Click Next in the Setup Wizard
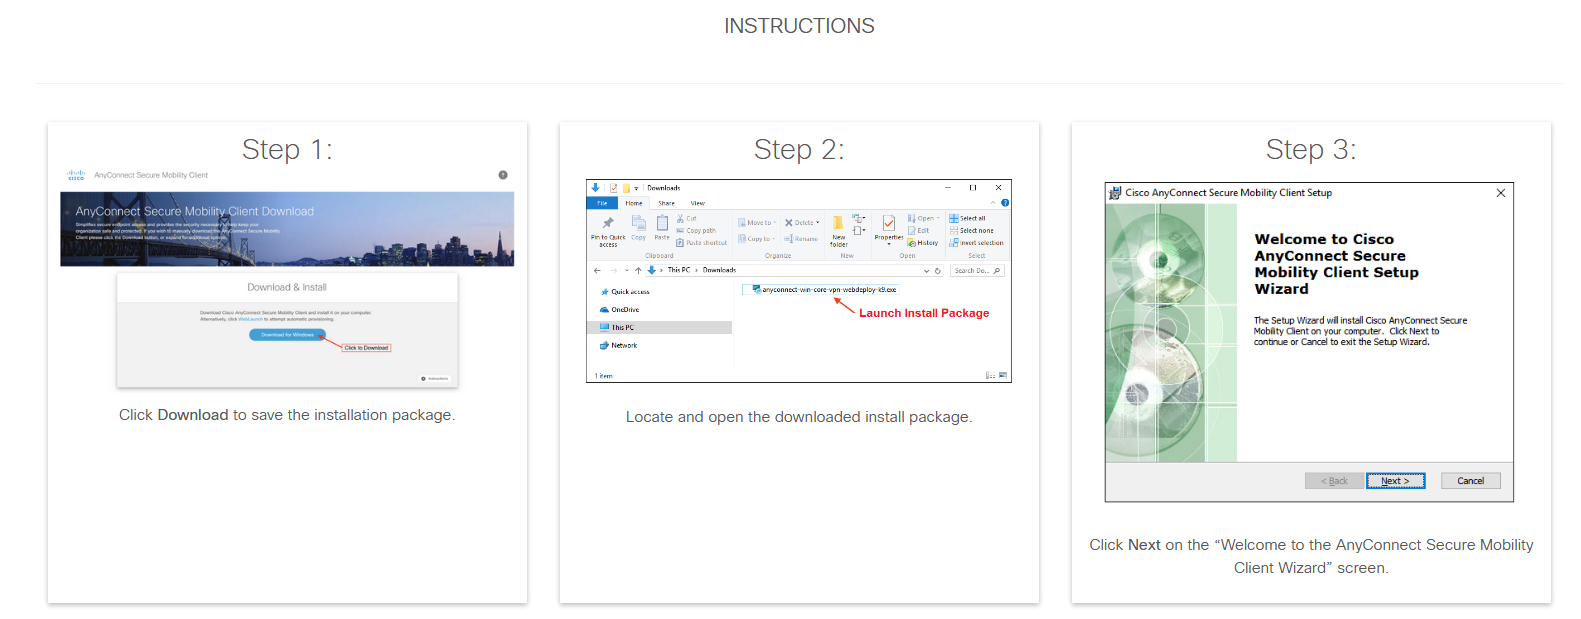Image resolution: width=1581 pixels, height=619 pixels. 1395,481
